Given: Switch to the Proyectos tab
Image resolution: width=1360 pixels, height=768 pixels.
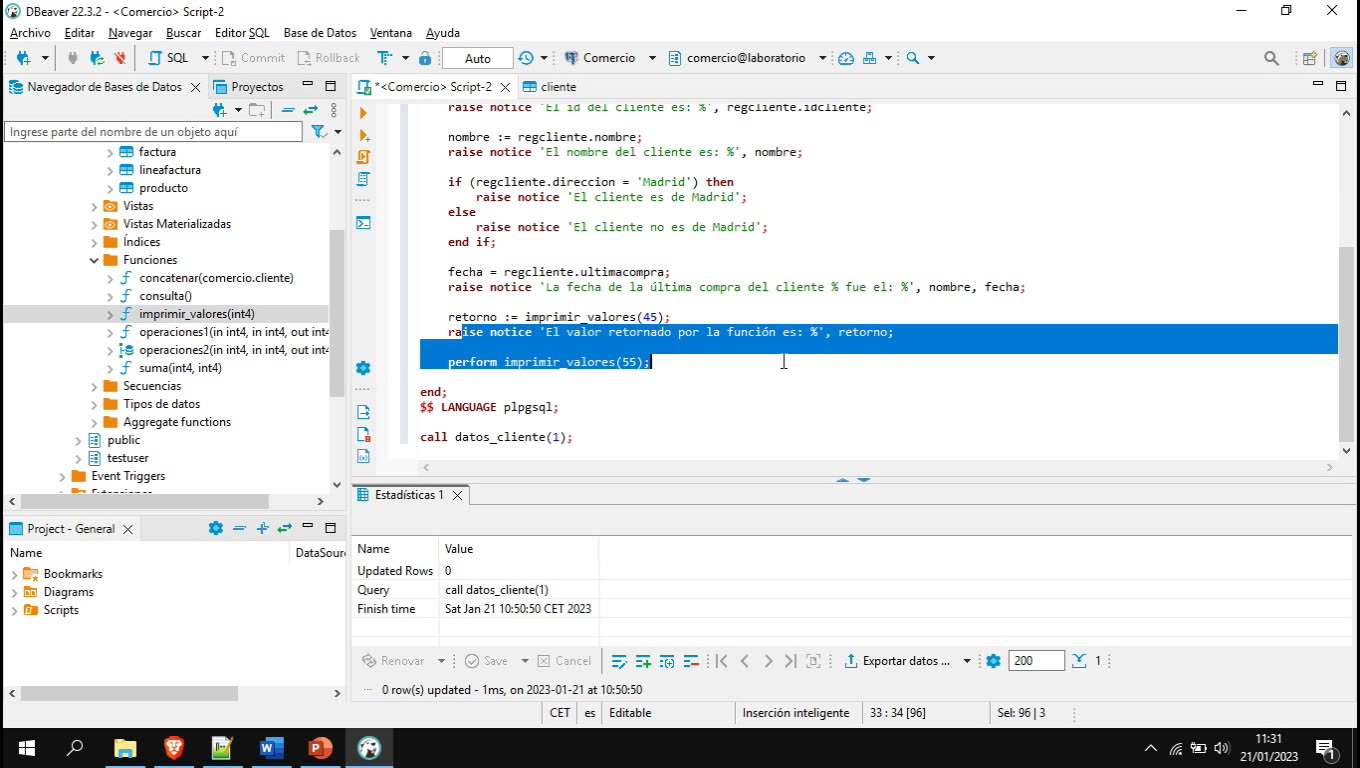Looking at the screenshot, I should tap(249, 87).
